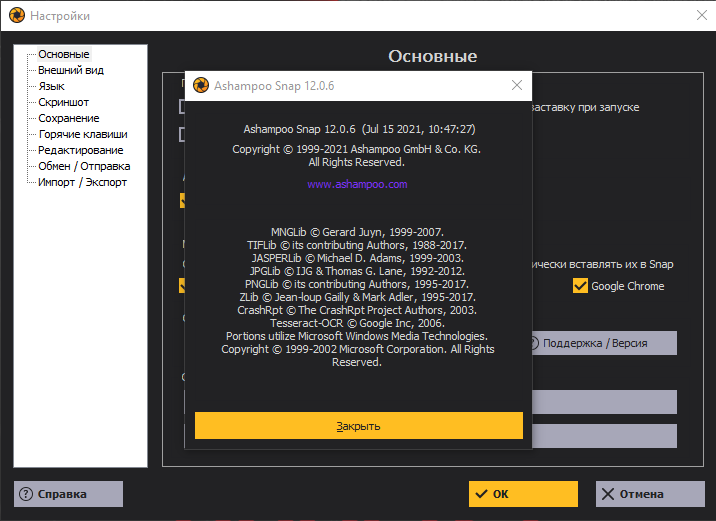Close the Настройки window with X
Viewport: 716px width, 521px height.
[701, 15]
